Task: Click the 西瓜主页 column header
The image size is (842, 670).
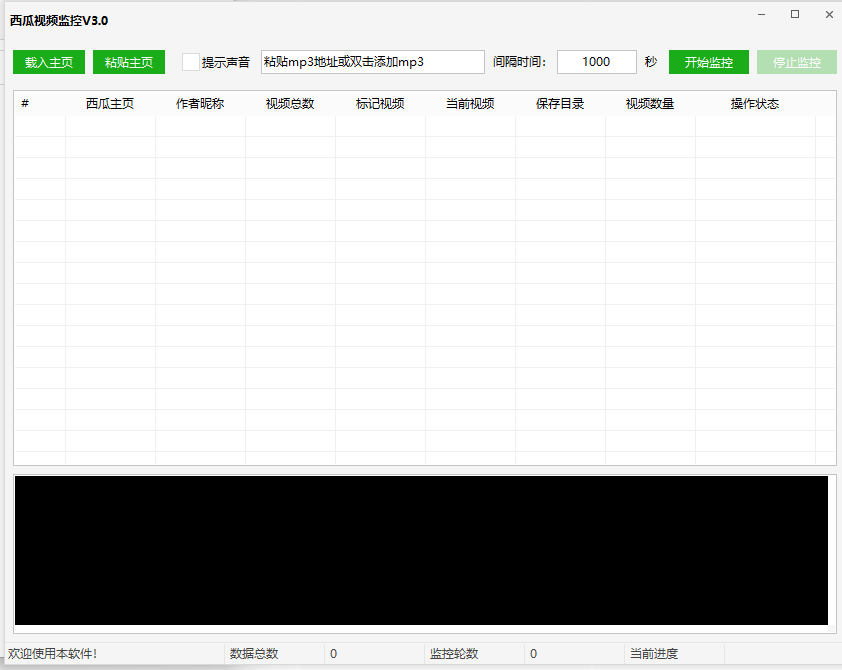Action: click(110, 104)
